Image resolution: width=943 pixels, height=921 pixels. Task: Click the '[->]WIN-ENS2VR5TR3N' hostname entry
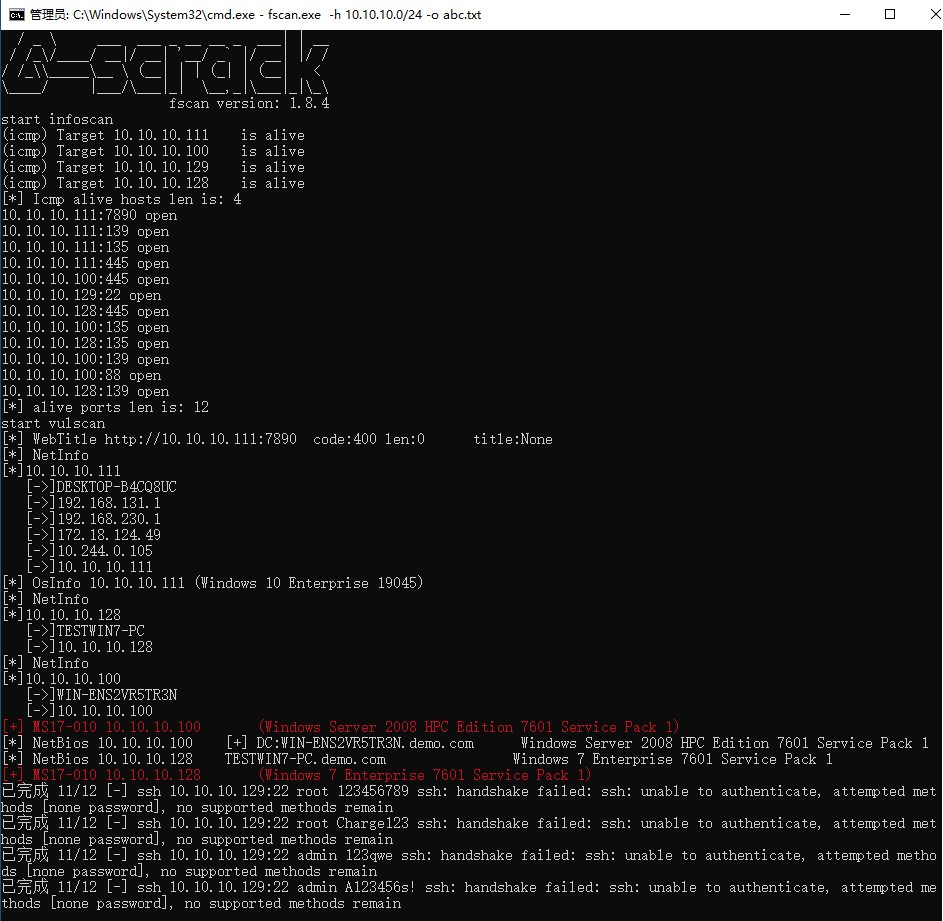(x=102, y=695)
